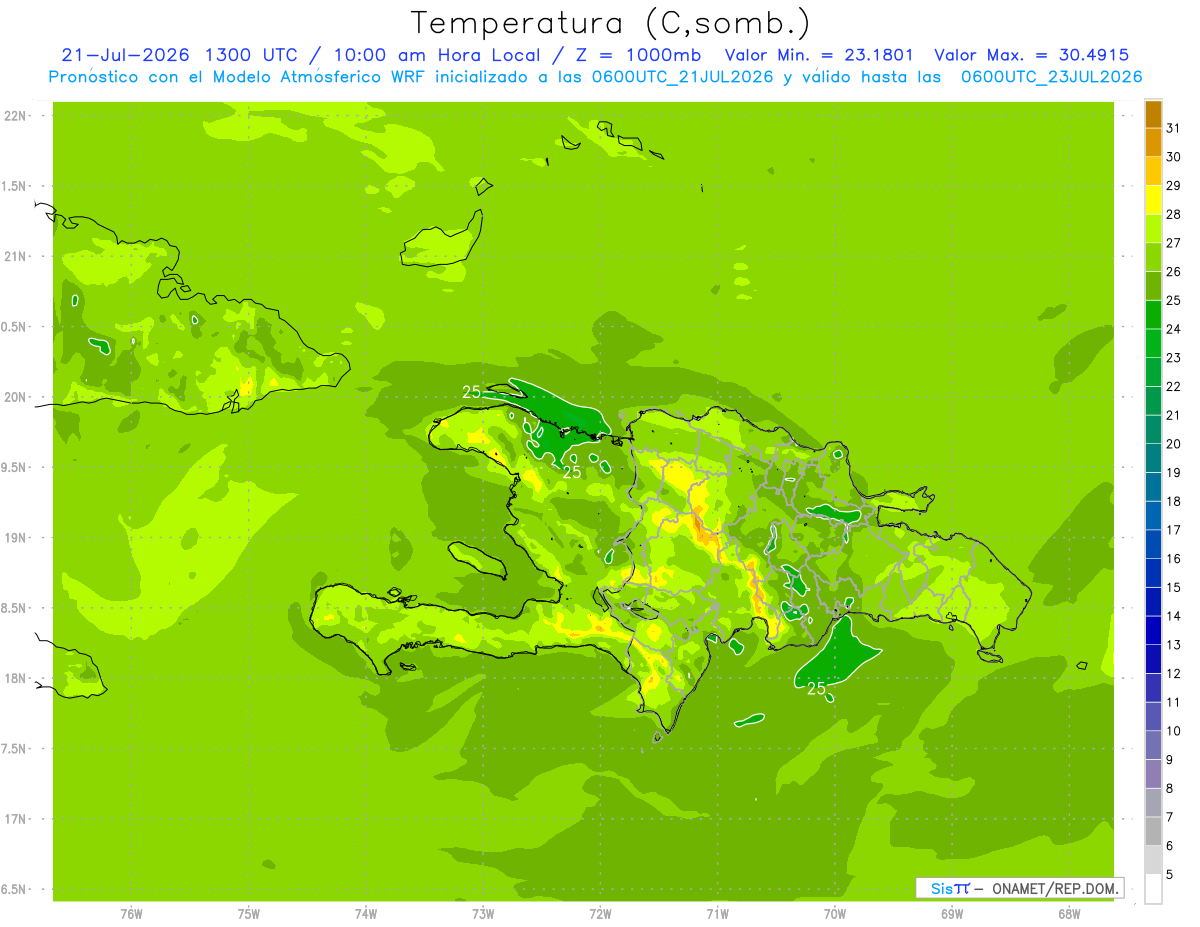Click the 25 contour label left of the dark green band north of Haiti
1200x927 pixels.
pyautogui.click(x=472, y=391)
